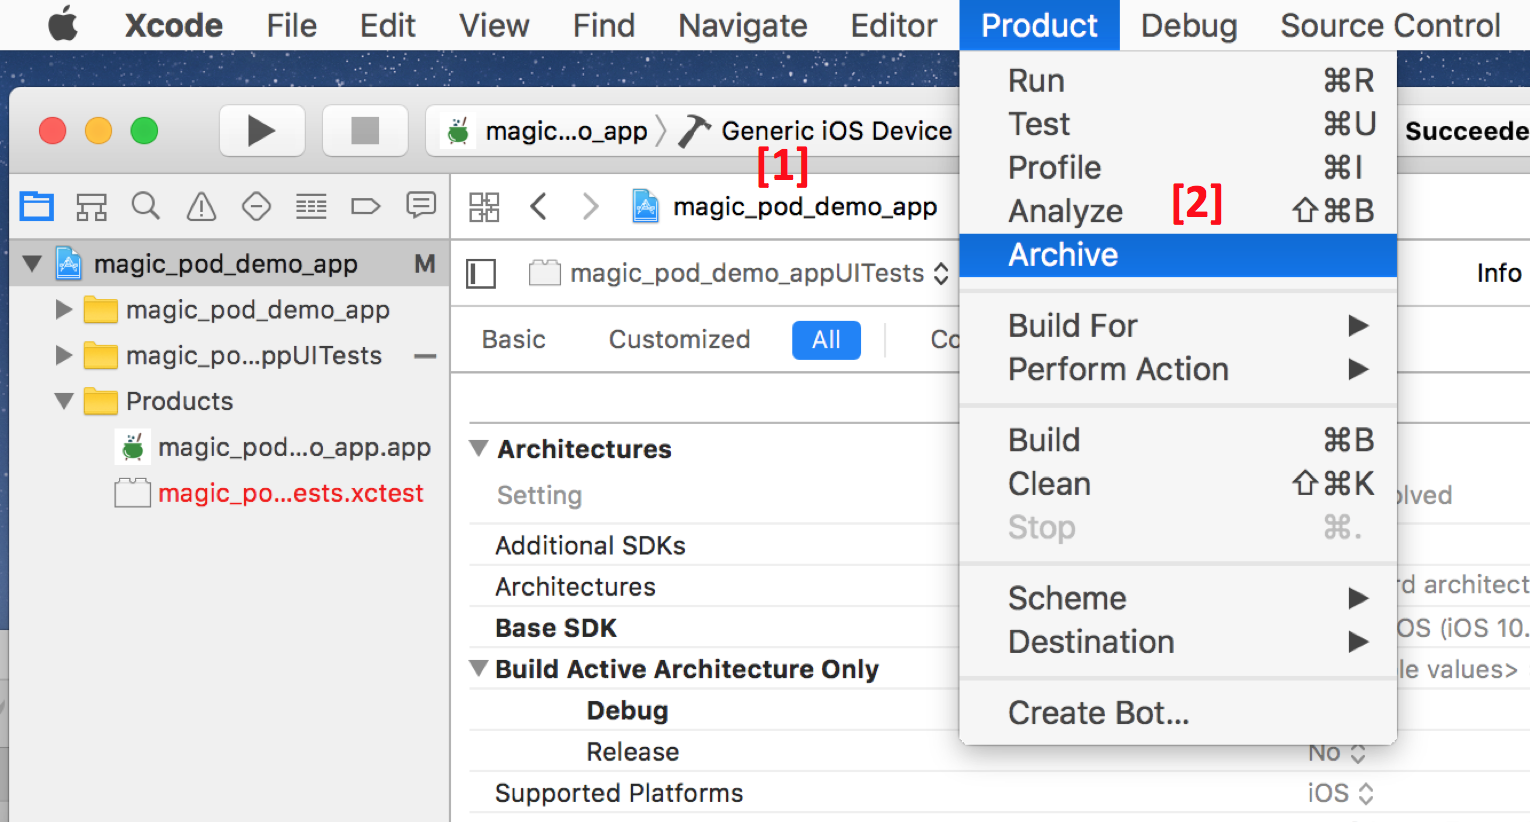Image resolution: width=1530 pixels, height=822 pixels.
Task: Click the project file icon in jump bar
Action: pyautogui.click(x=646, y=206)
